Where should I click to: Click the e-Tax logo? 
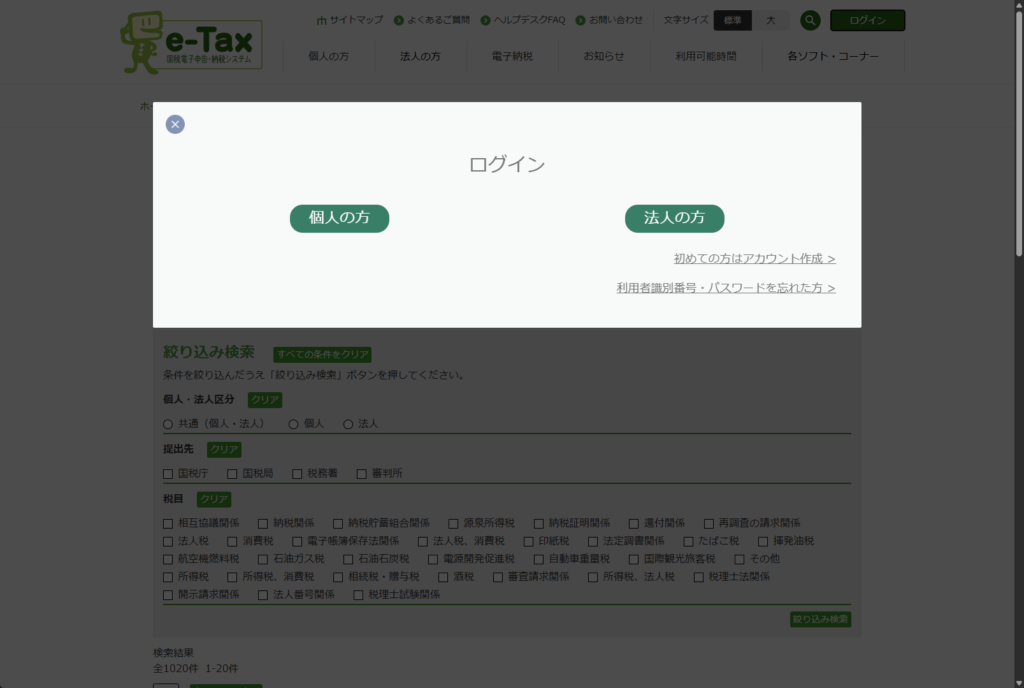tap(193, 42)
